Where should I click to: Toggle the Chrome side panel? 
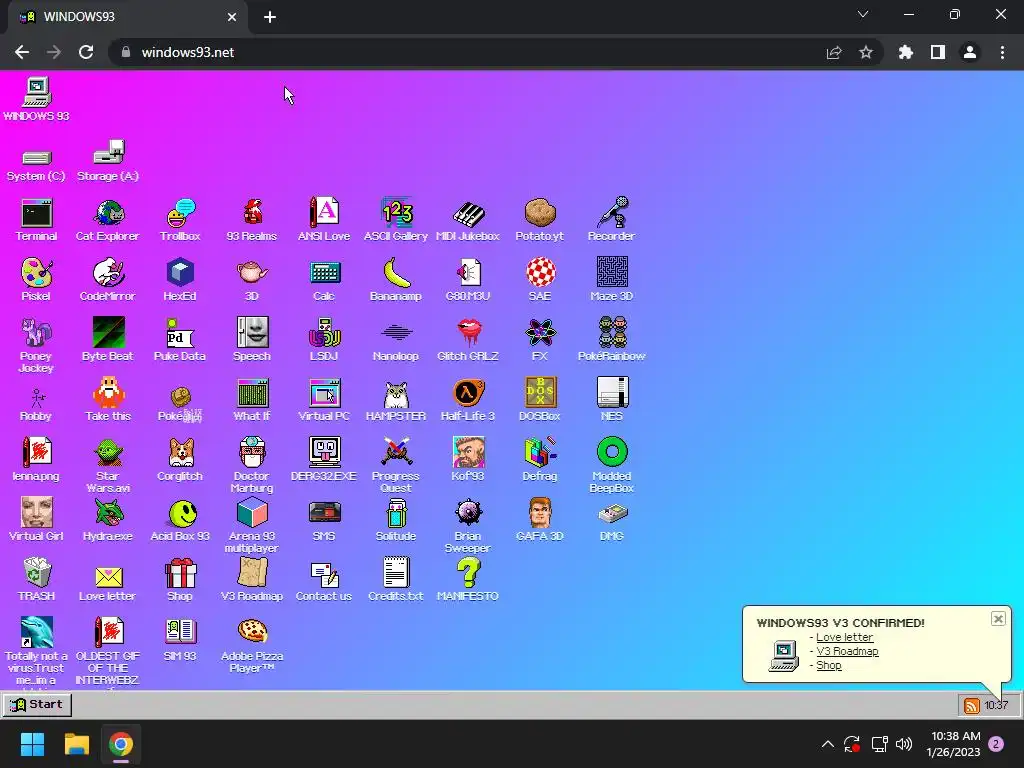938,52
